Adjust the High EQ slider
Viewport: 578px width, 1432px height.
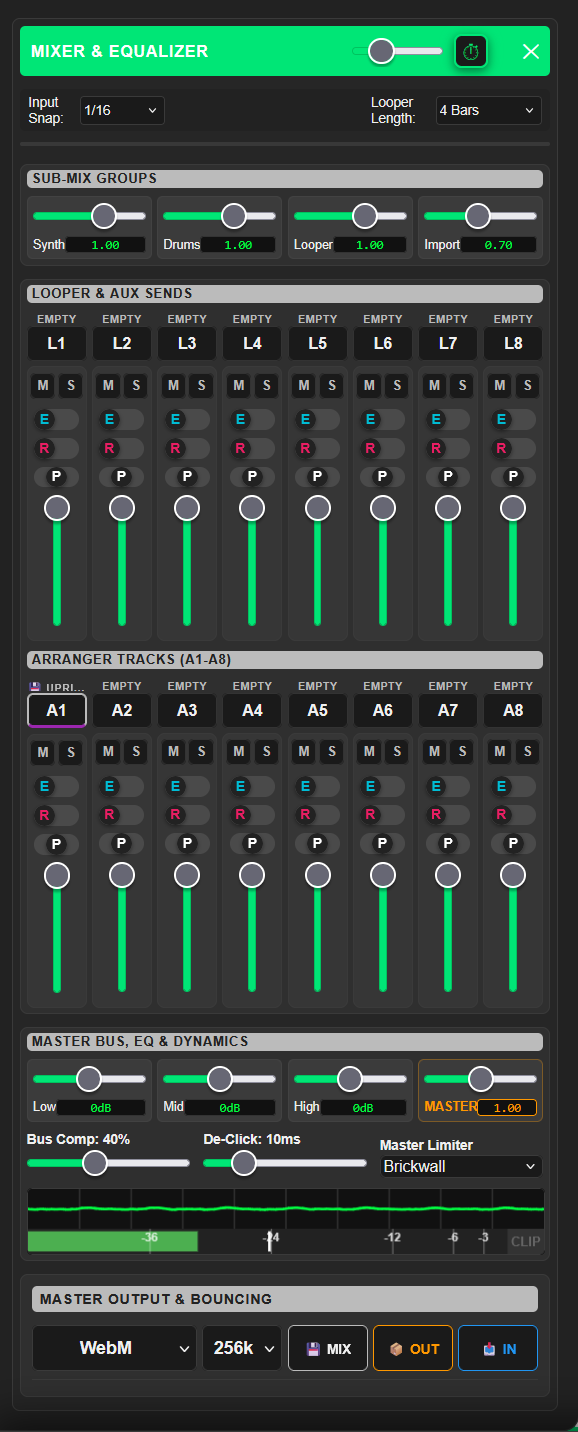click(x=350, y=1078)
